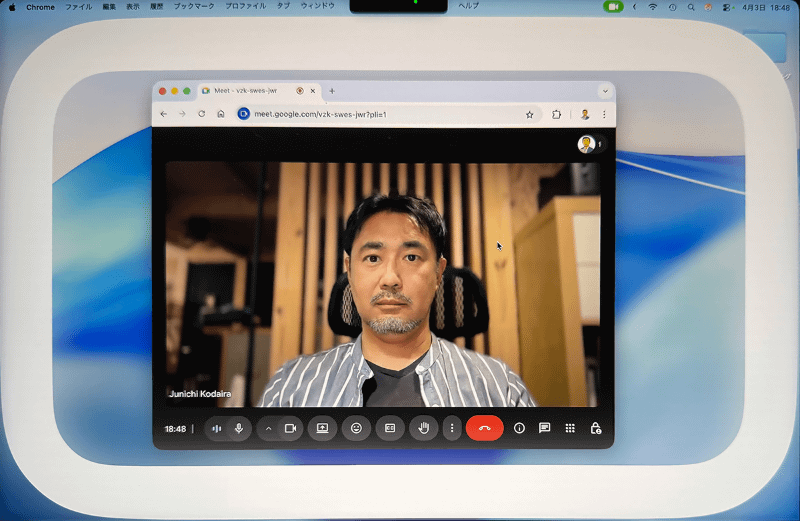The image size is (800, 521).
Task: Click the recording indicator on the Meet tab
Action: pos(300,91)
